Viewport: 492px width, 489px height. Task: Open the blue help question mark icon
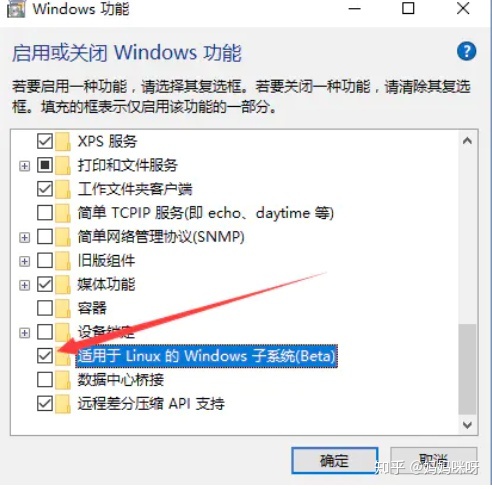tap(466, 51)
